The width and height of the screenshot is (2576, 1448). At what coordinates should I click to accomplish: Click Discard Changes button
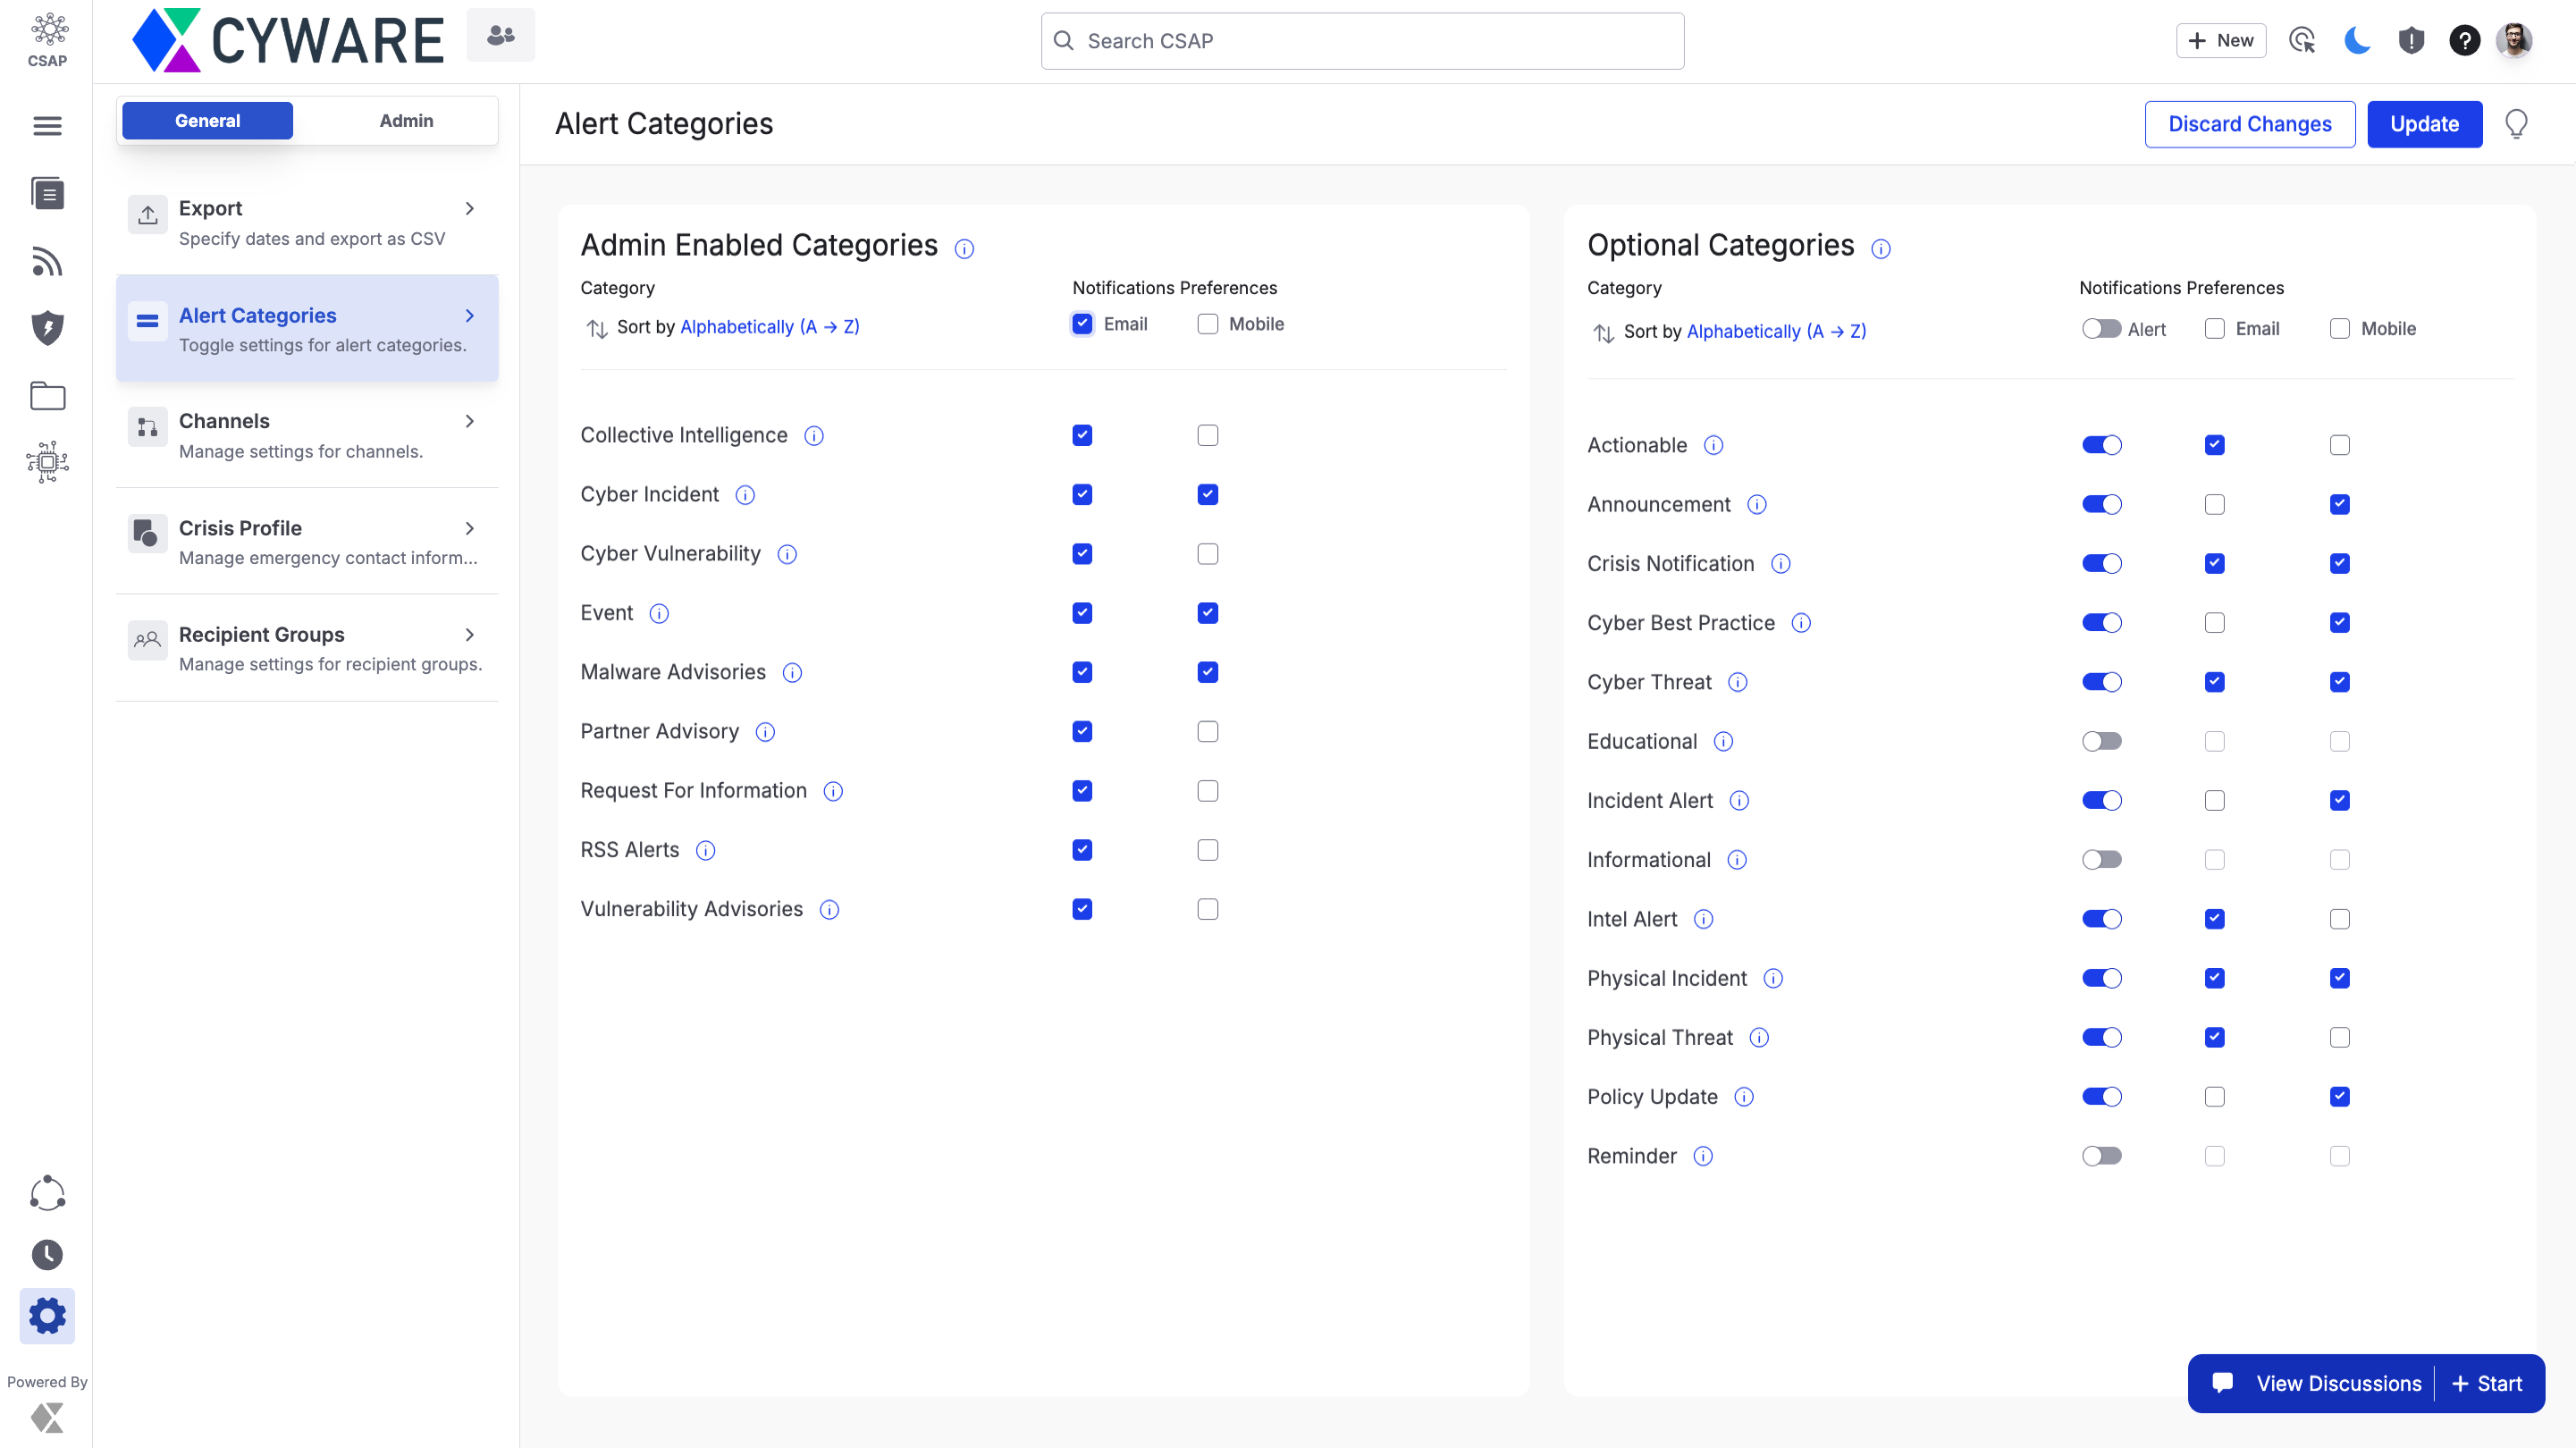click(x=2249, y=124)
